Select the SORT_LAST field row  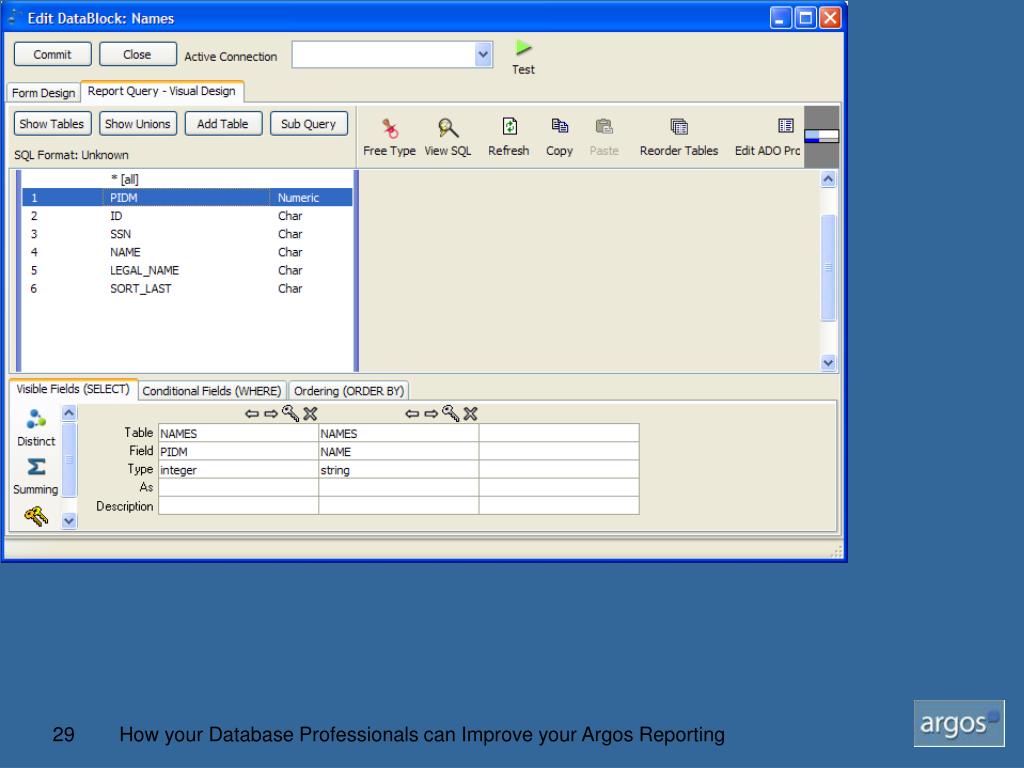pyautogui.click(x=187, y=289)
